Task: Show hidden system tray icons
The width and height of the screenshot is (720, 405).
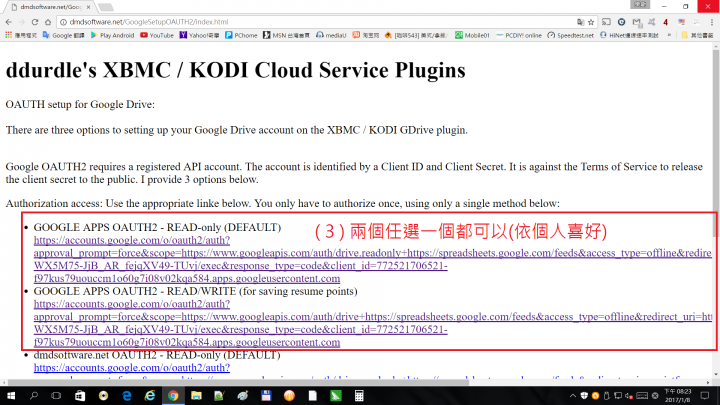Action: pyautogui.click(x=573, y=396)
